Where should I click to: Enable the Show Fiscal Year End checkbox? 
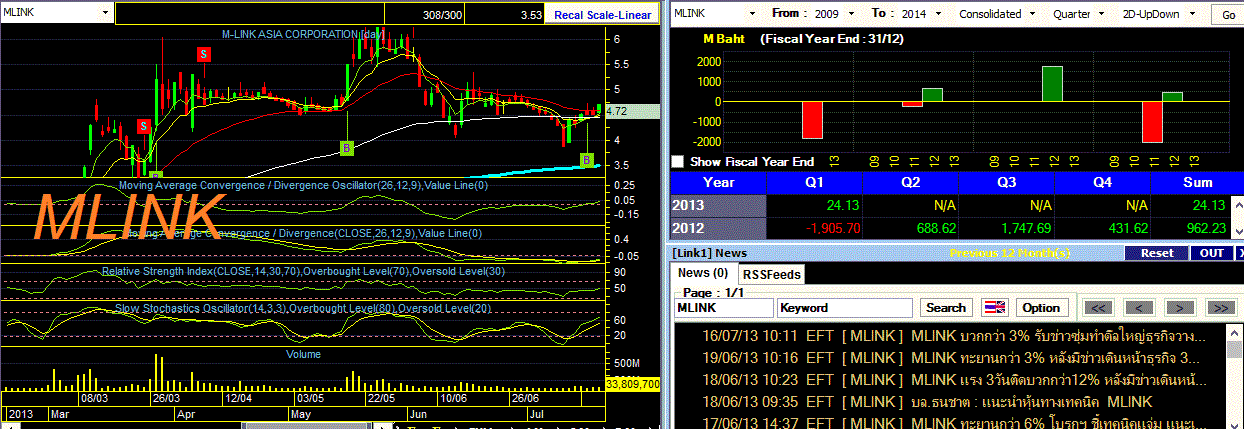(678, 161)
